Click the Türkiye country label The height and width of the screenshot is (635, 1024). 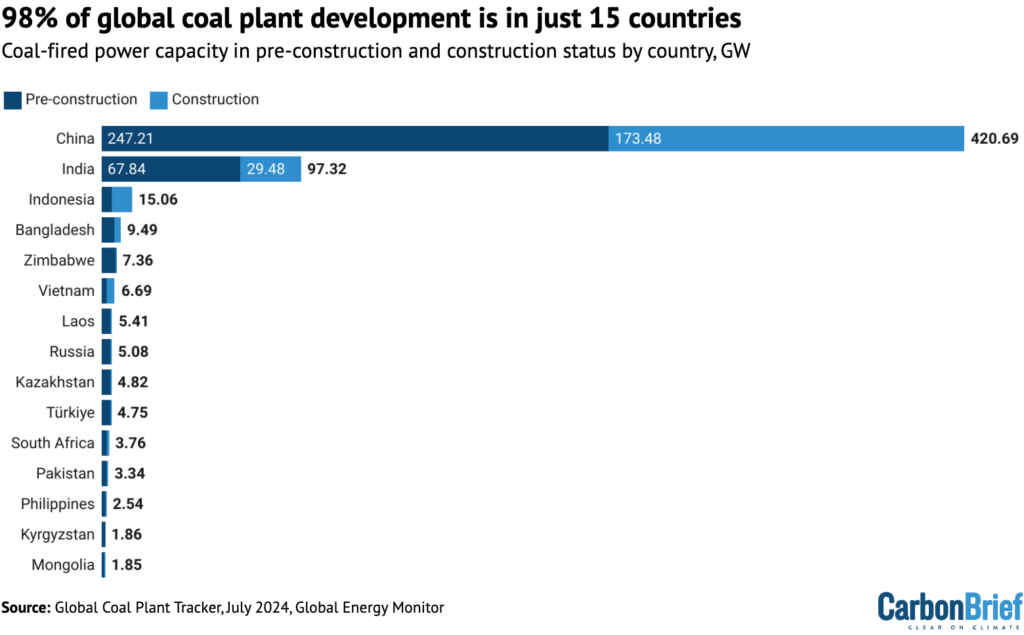point(72,412)
